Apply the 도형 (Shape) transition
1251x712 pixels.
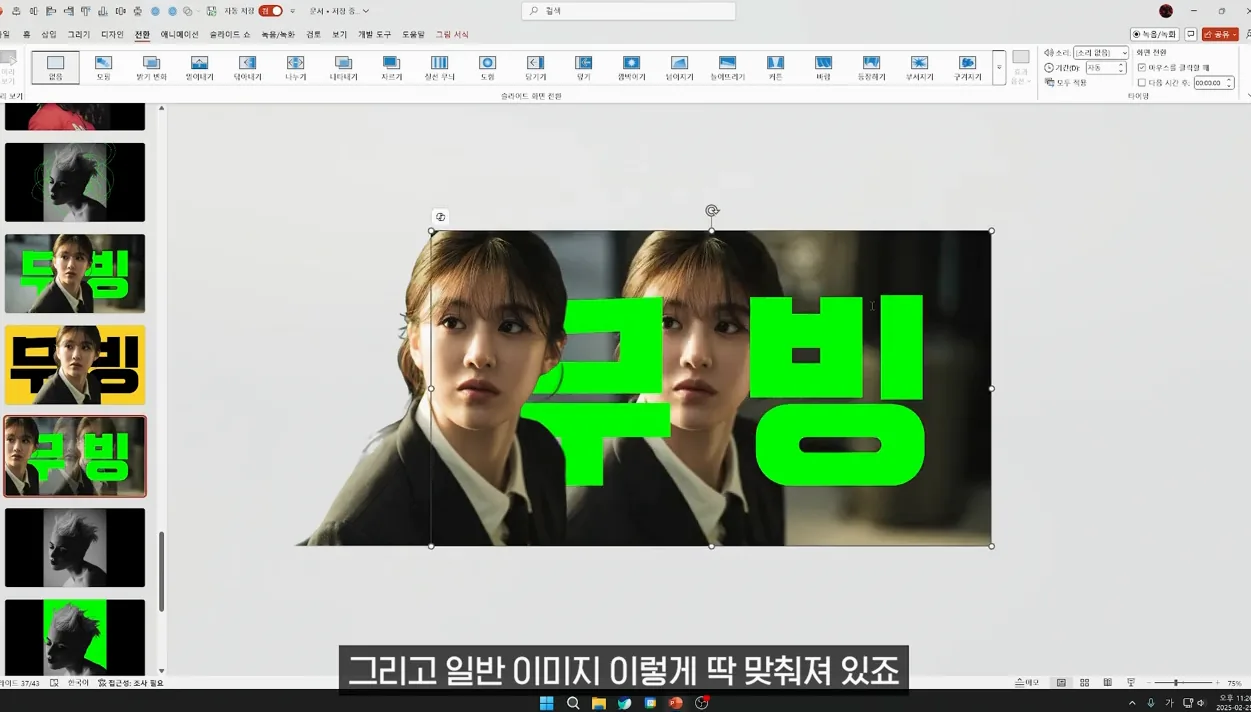[x=487, y=67]
